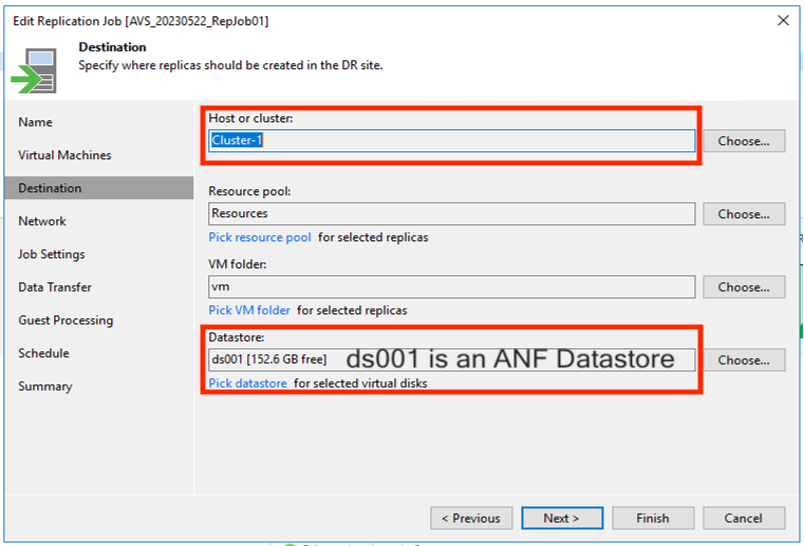Screen dimensions: 804x546
Task: Choose a resource pool
Action: (743, 214)
